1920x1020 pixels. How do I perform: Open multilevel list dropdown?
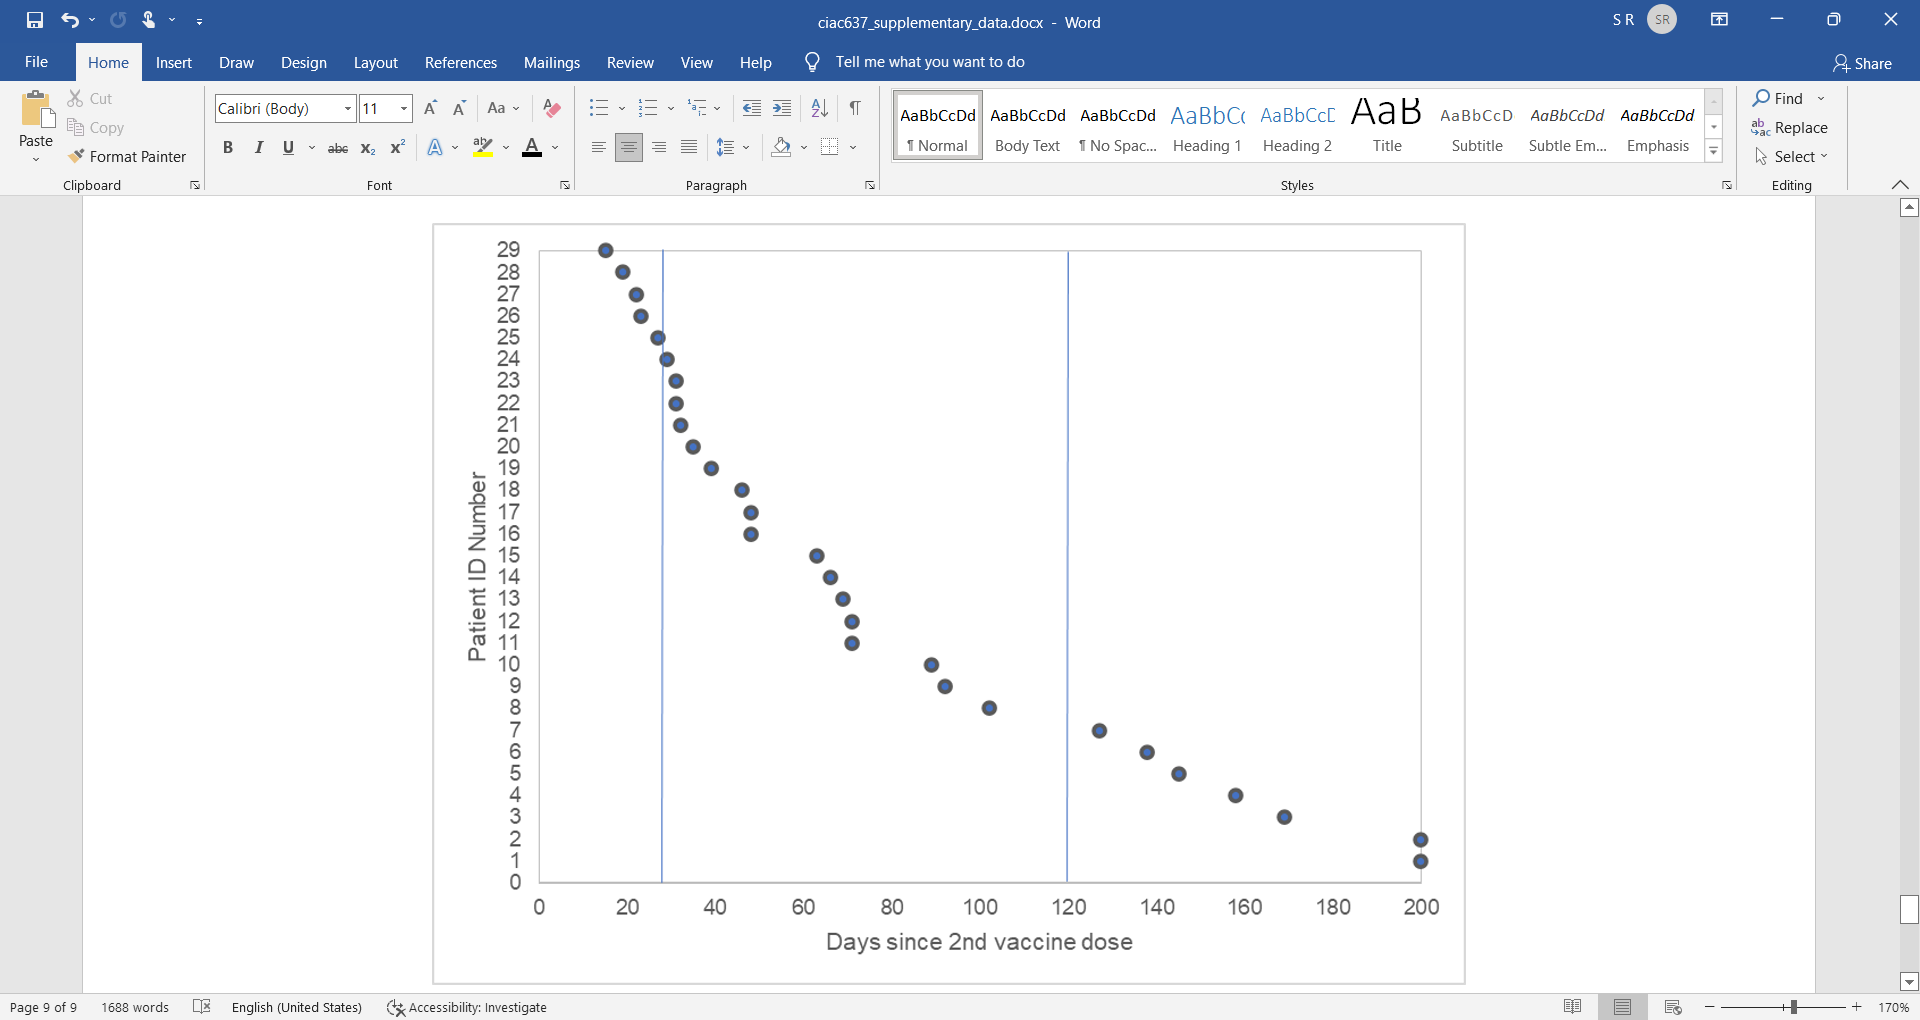pyautogui.click(x=717, y=108)
